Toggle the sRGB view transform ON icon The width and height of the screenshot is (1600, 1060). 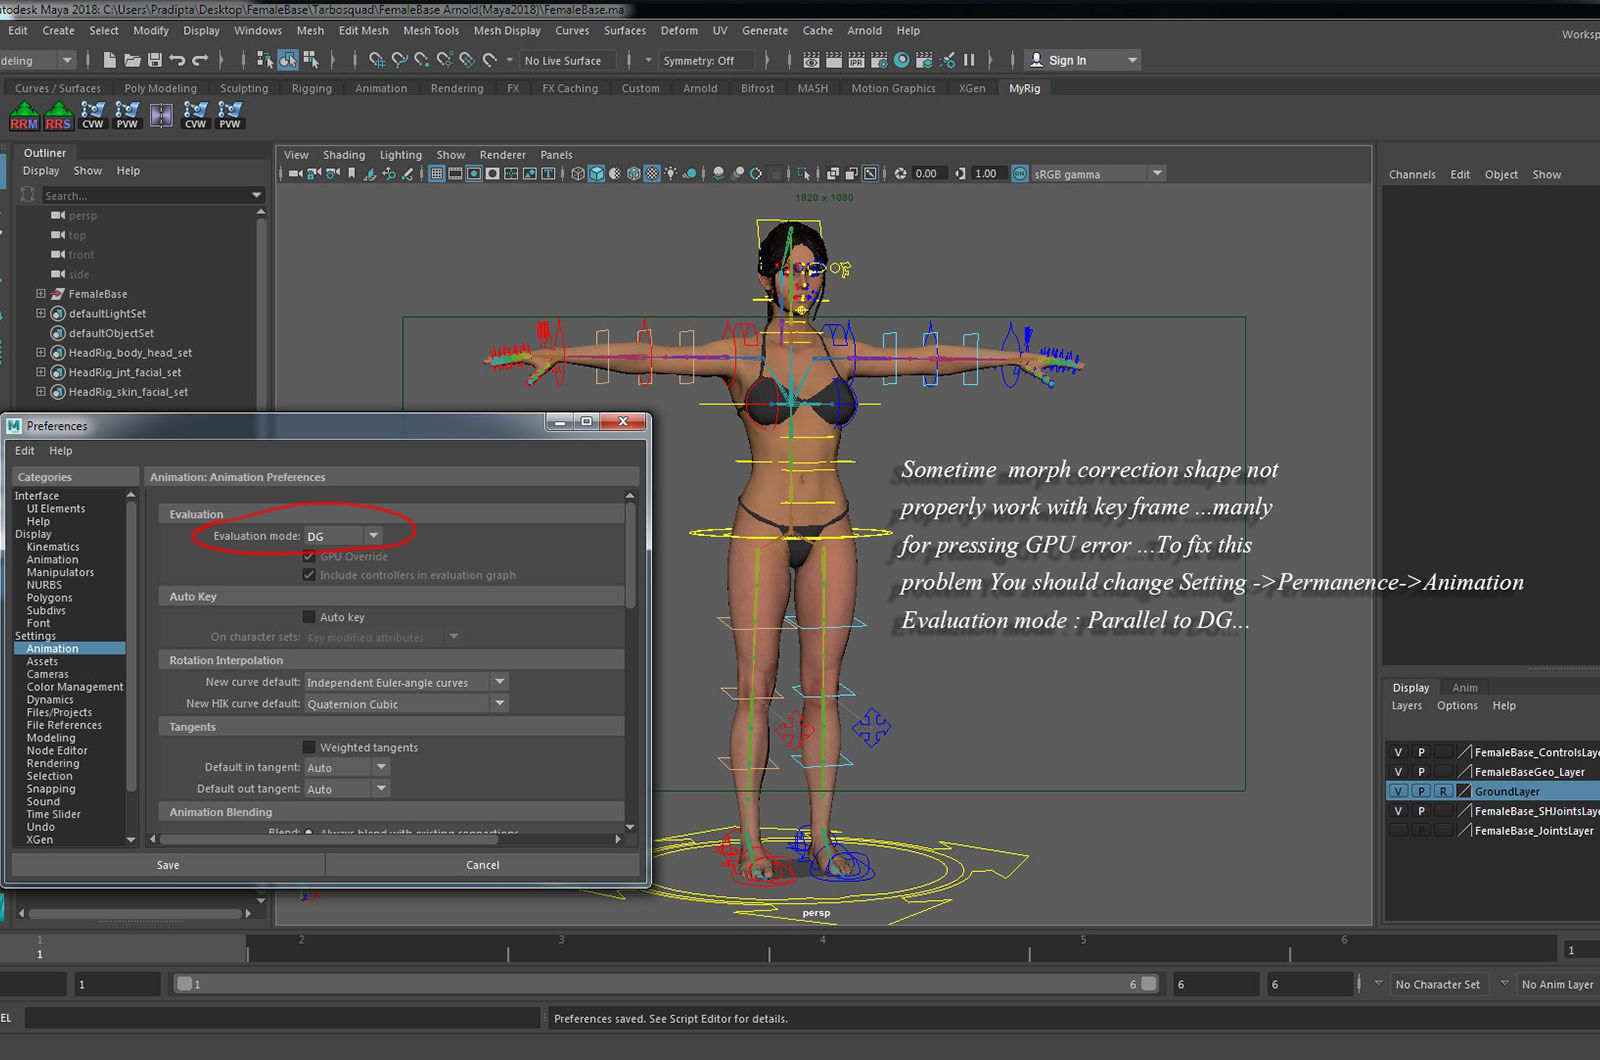[1020, 173]
